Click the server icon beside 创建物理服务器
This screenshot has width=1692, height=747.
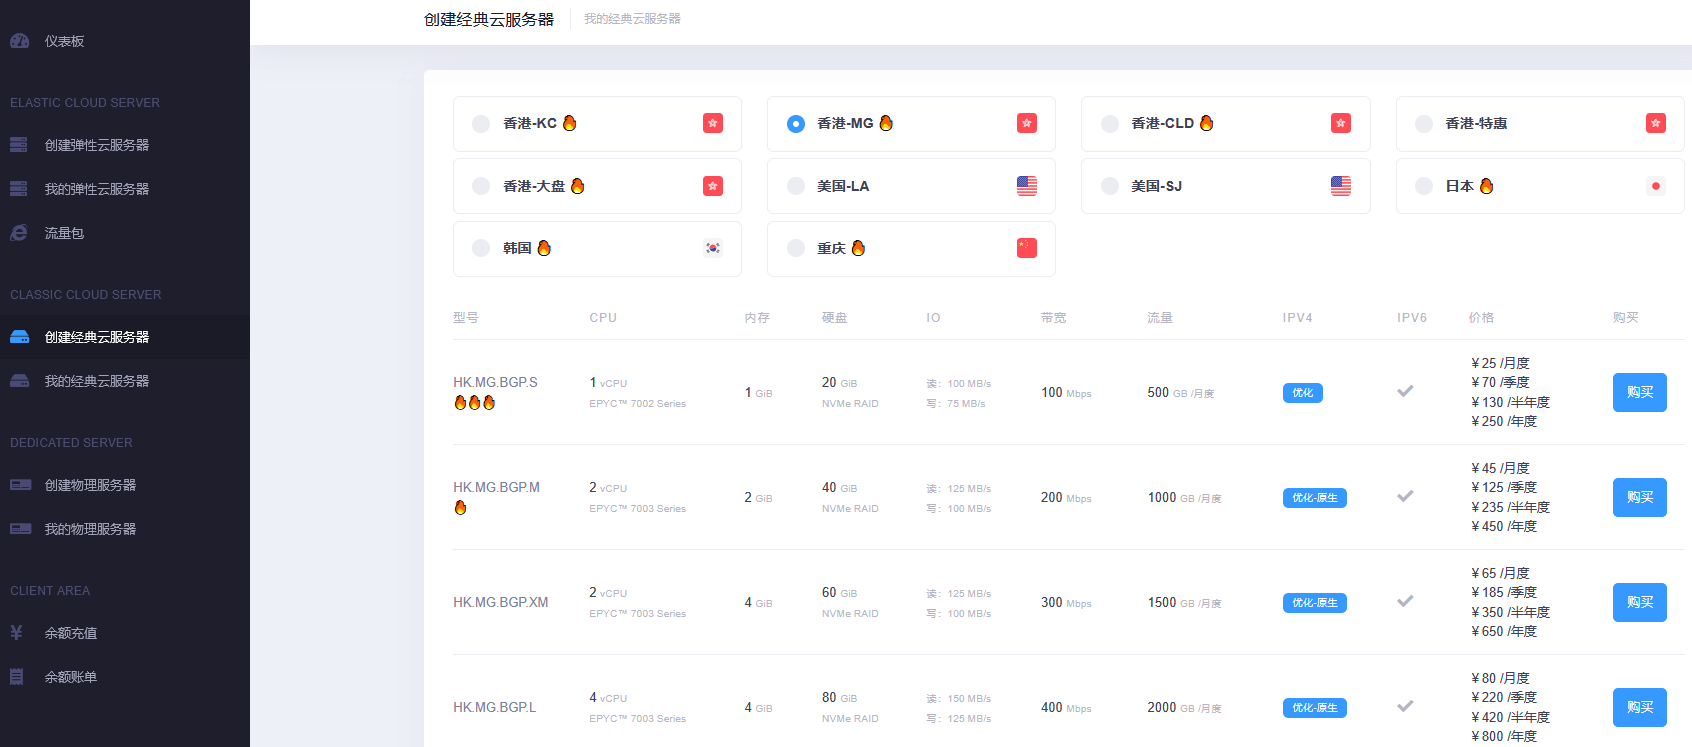[x=20, y=485]
